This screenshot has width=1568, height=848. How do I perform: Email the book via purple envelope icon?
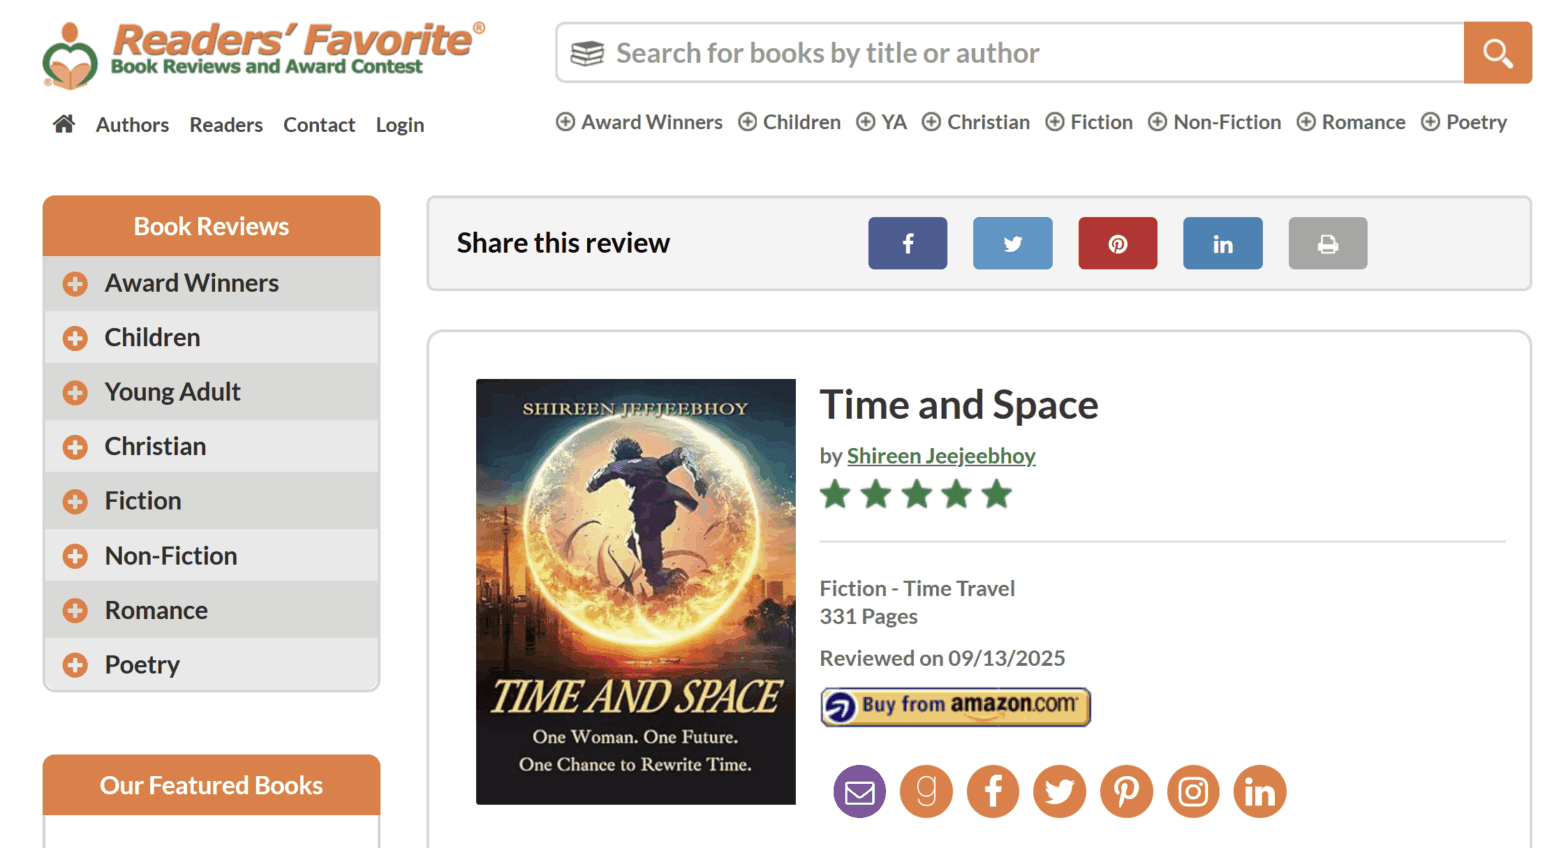pos(860,792)
